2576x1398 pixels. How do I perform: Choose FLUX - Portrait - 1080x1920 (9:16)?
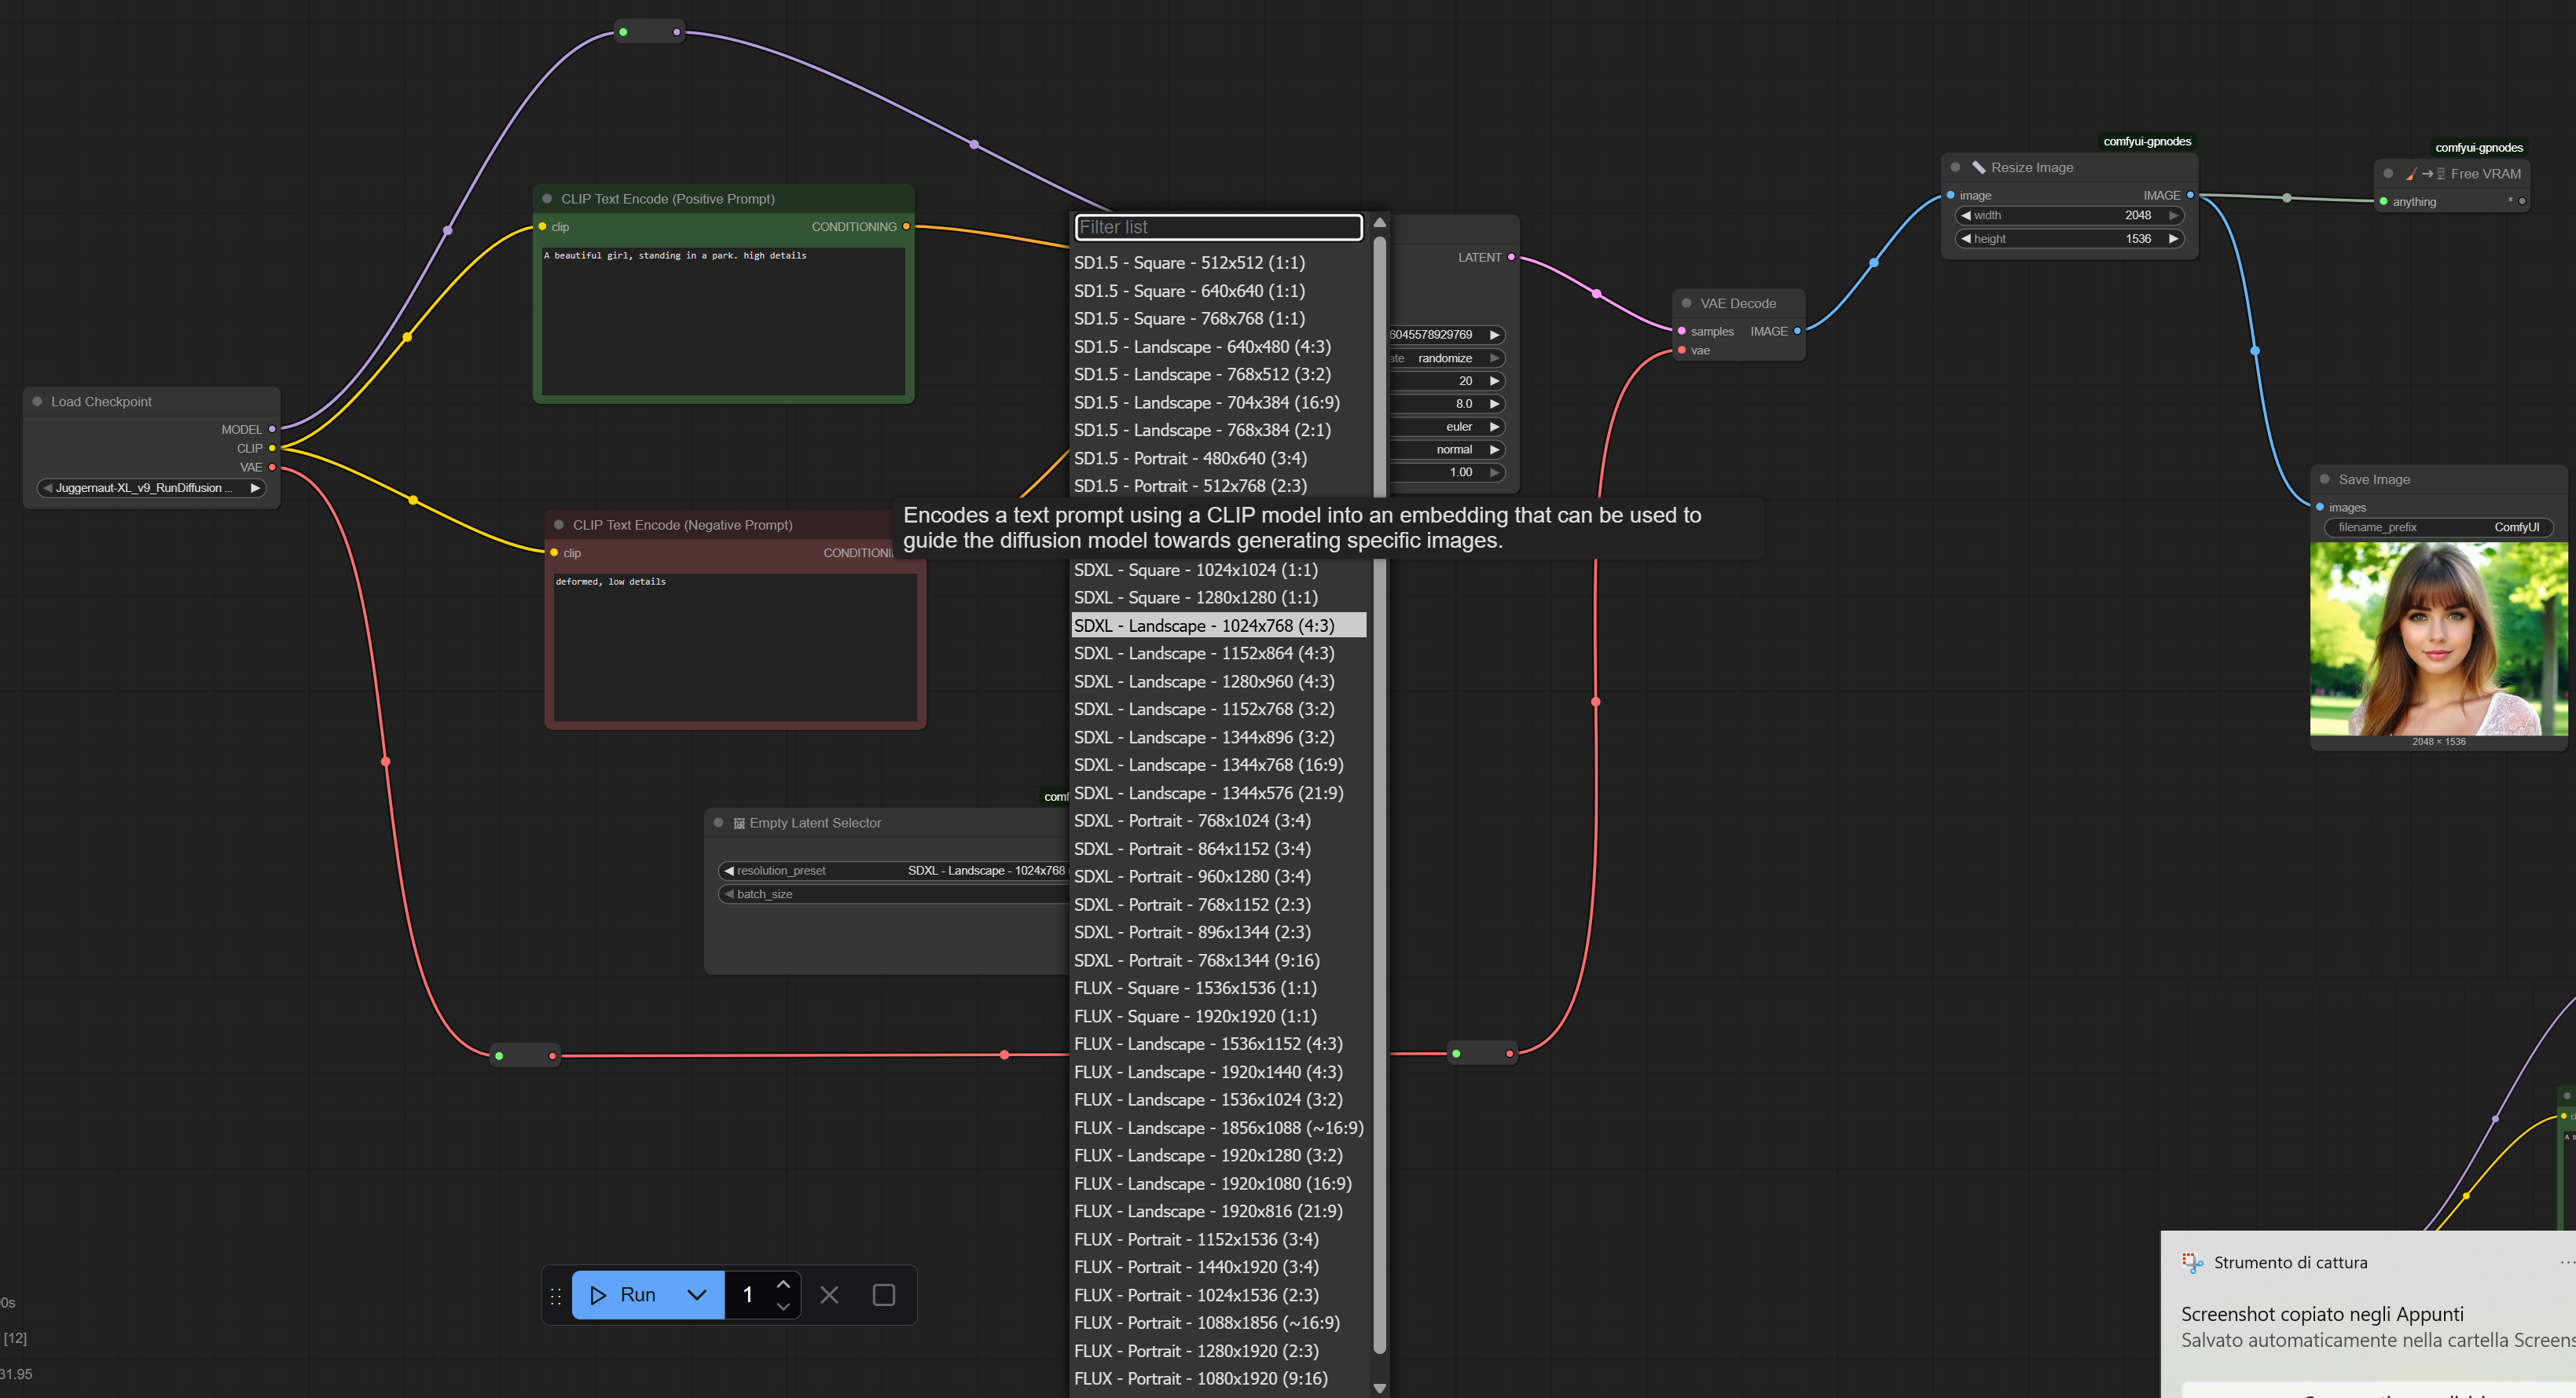1218,1378
